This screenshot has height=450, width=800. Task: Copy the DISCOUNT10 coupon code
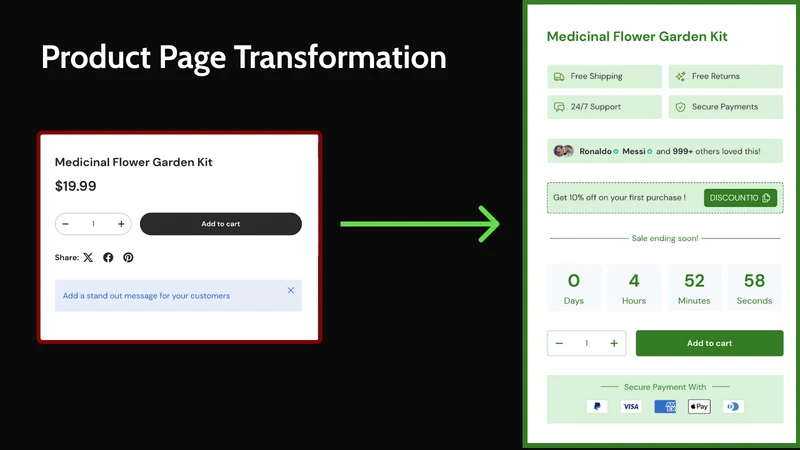click(x=740, y=198)
